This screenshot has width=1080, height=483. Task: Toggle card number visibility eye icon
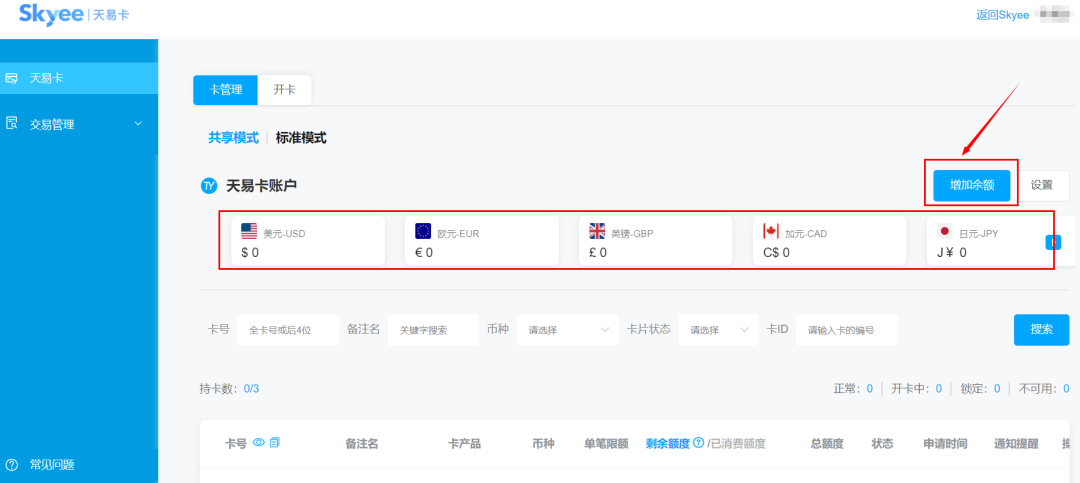tap(259, 443)
